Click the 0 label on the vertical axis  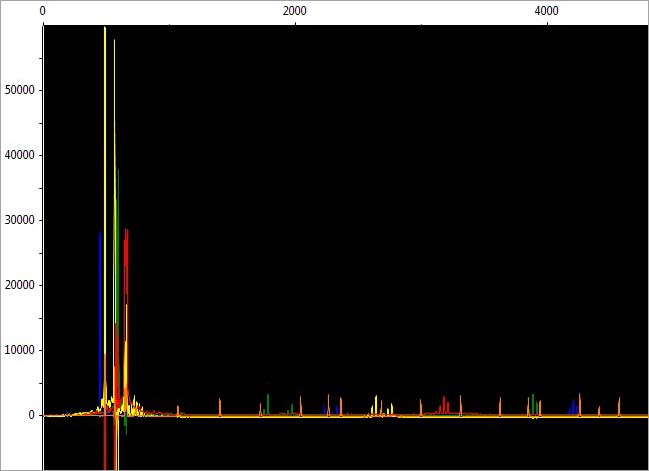click(x=33, y=415)
